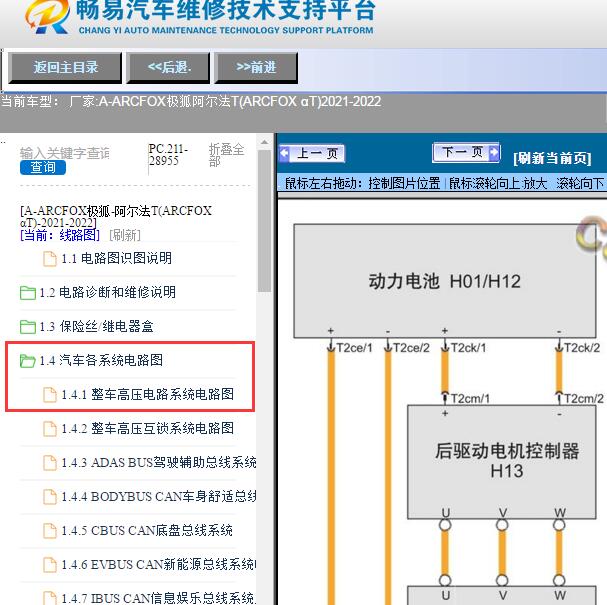Expand 1.2 电路诊断和维修说明 folder

coord(108,292)
